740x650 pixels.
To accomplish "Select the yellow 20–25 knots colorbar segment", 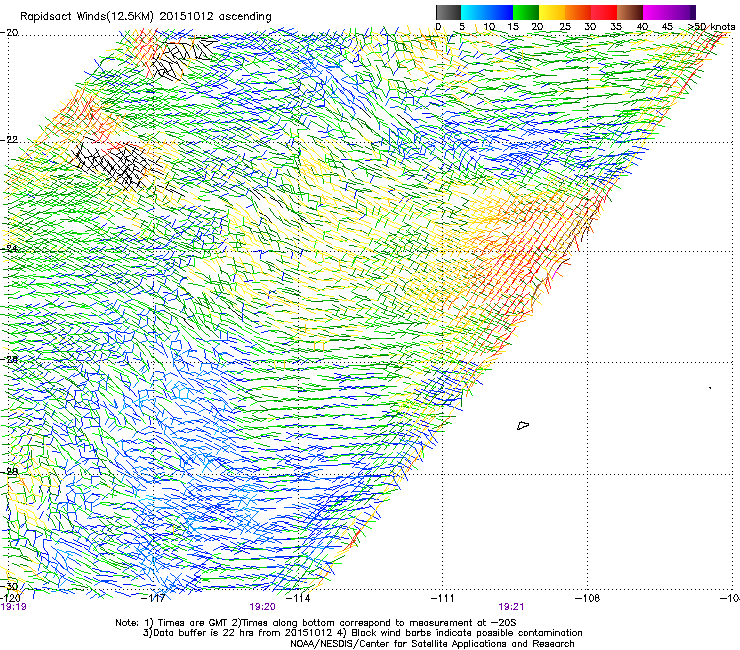I will (x=552, y=12).
